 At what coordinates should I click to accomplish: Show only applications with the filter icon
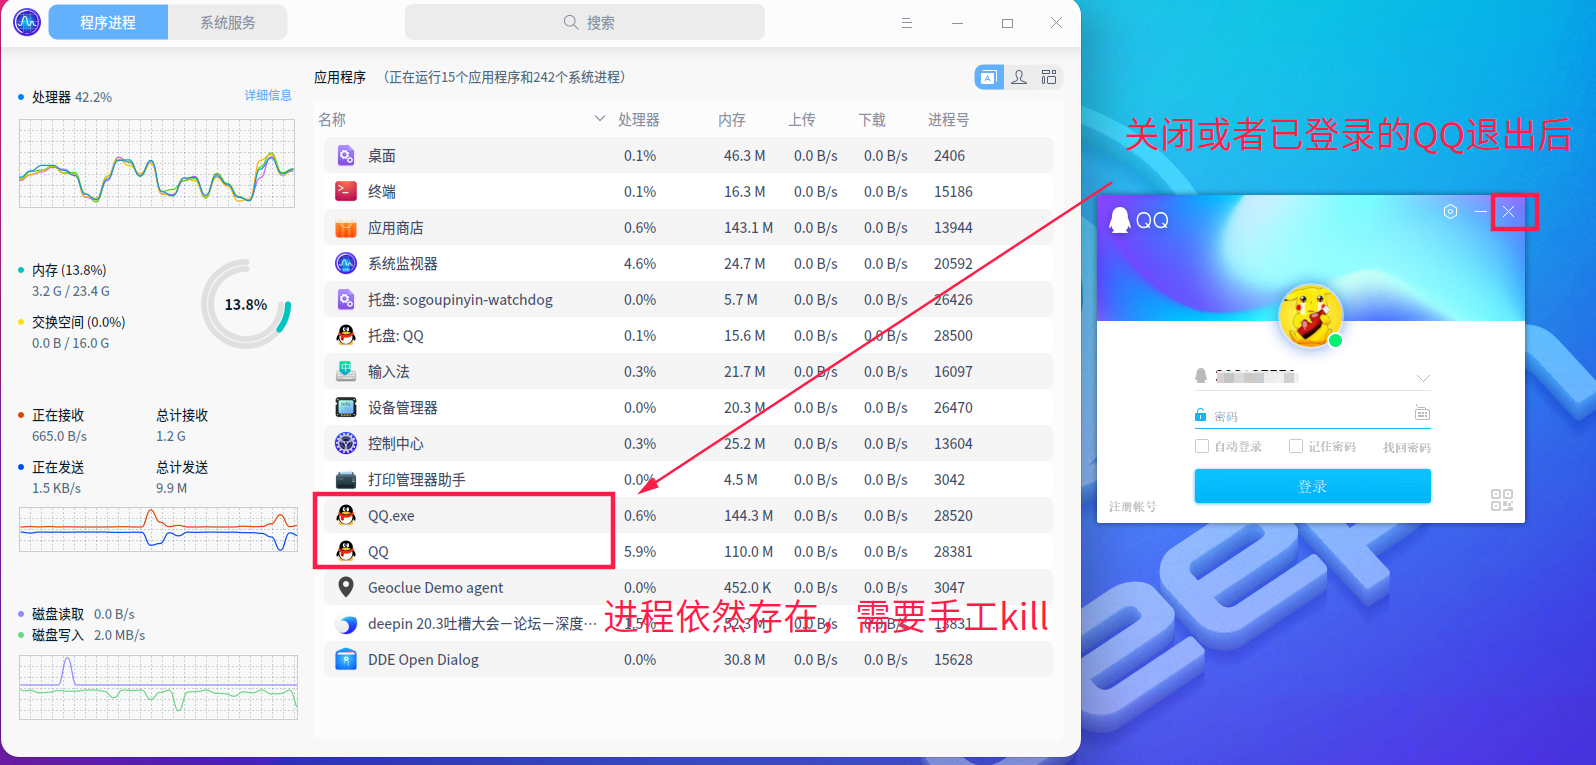[989, 77]
